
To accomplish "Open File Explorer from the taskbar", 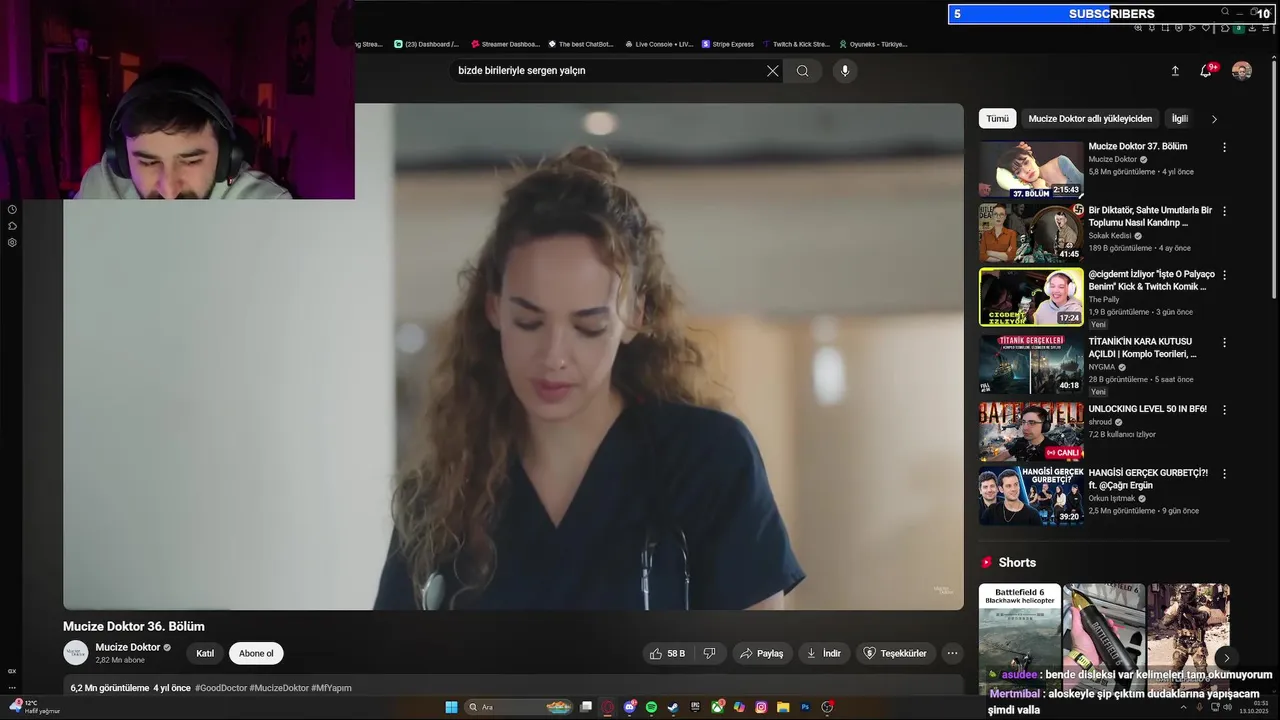I will coord(783,707).
